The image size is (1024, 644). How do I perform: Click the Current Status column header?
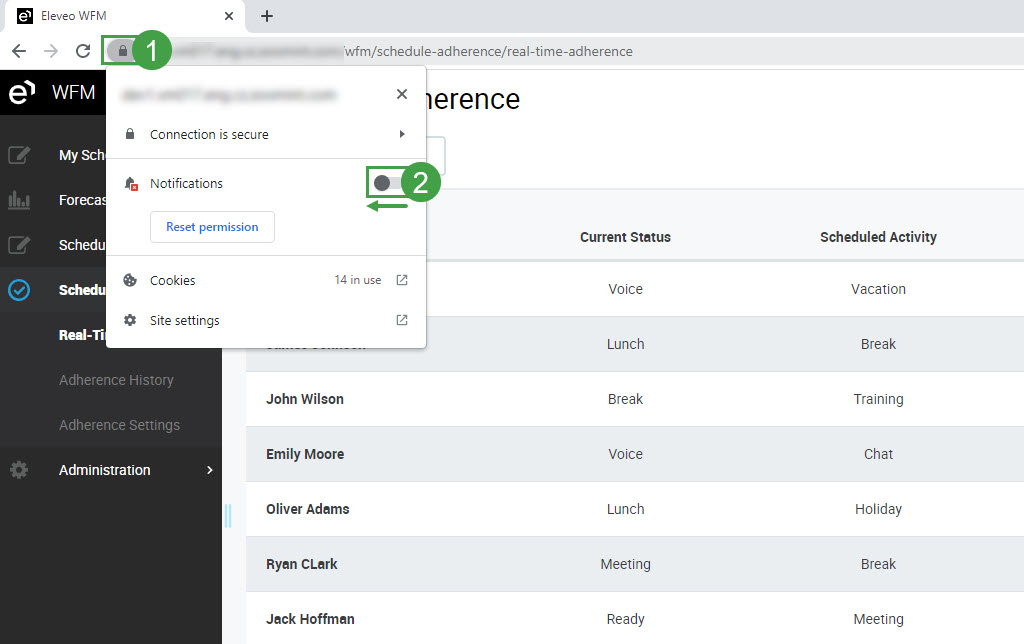tap(625, 237)
